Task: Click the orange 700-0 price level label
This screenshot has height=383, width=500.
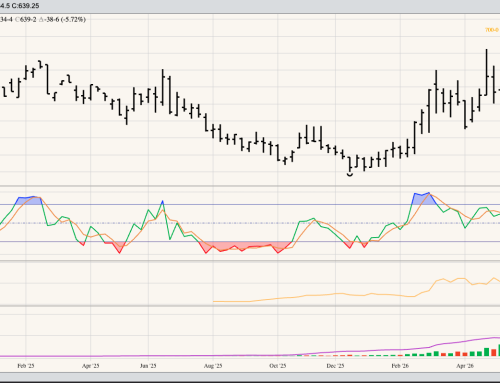Action: coord(492,30)
